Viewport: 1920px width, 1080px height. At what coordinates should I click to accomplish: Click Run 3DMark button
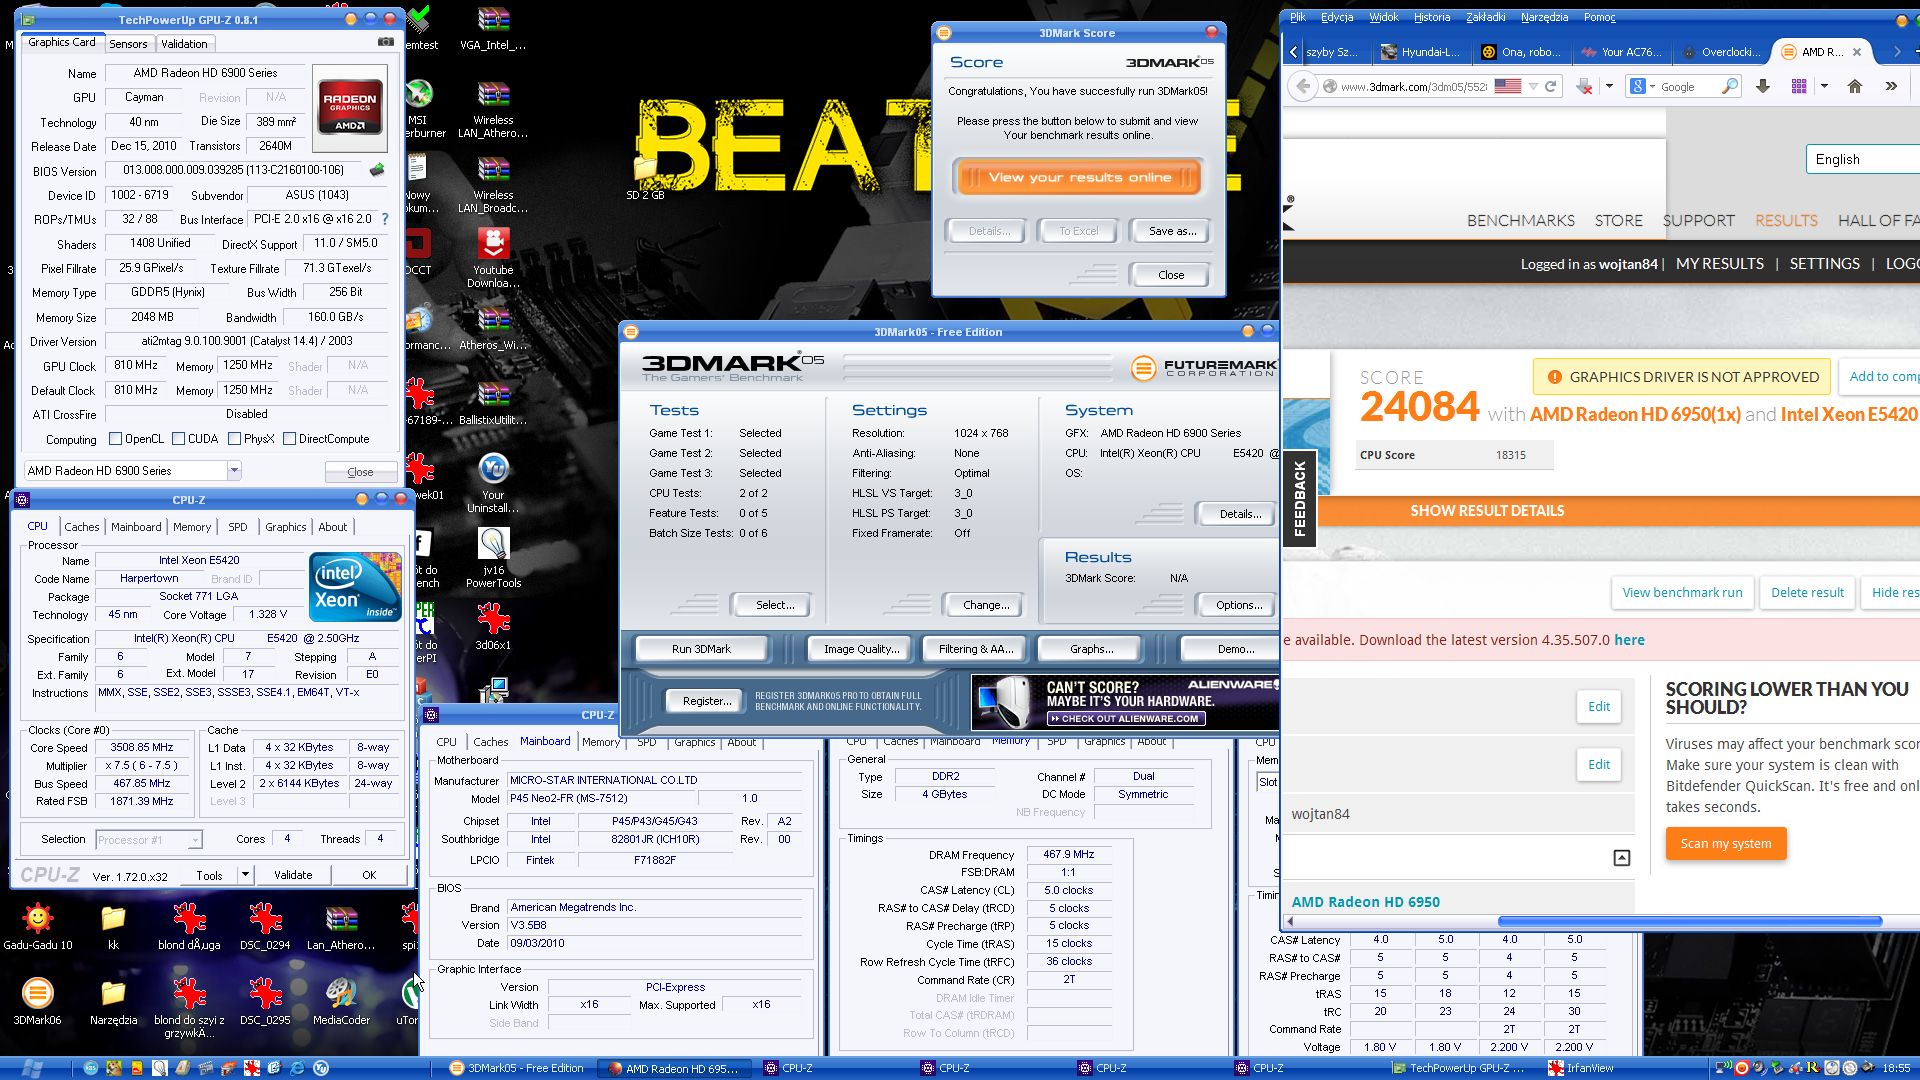[701, 649]
